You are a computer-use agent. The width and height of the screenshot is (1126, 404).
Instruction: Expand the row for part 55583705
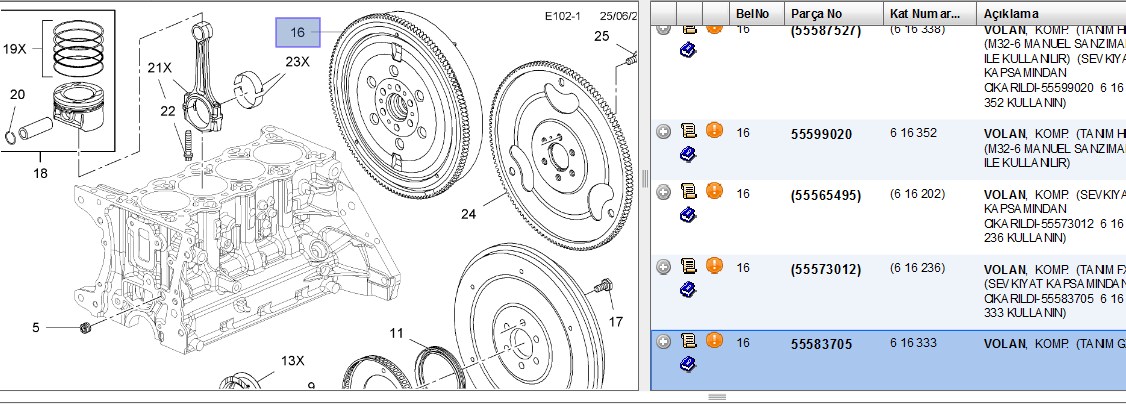click(664, 342)
